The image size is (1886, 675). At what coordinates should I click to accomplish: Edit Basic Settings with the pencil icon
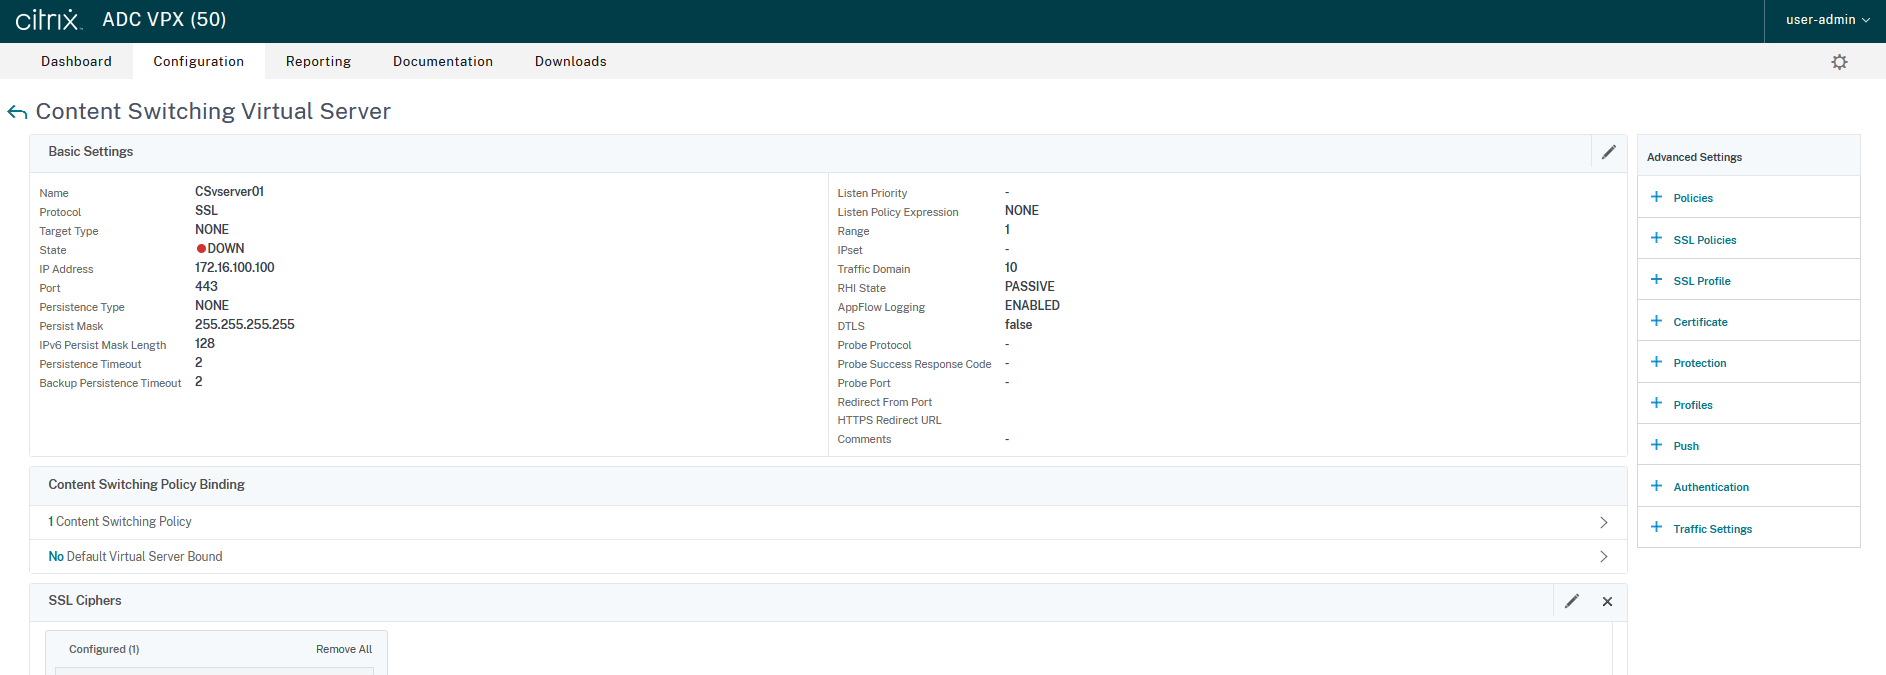coord(1609,152)
